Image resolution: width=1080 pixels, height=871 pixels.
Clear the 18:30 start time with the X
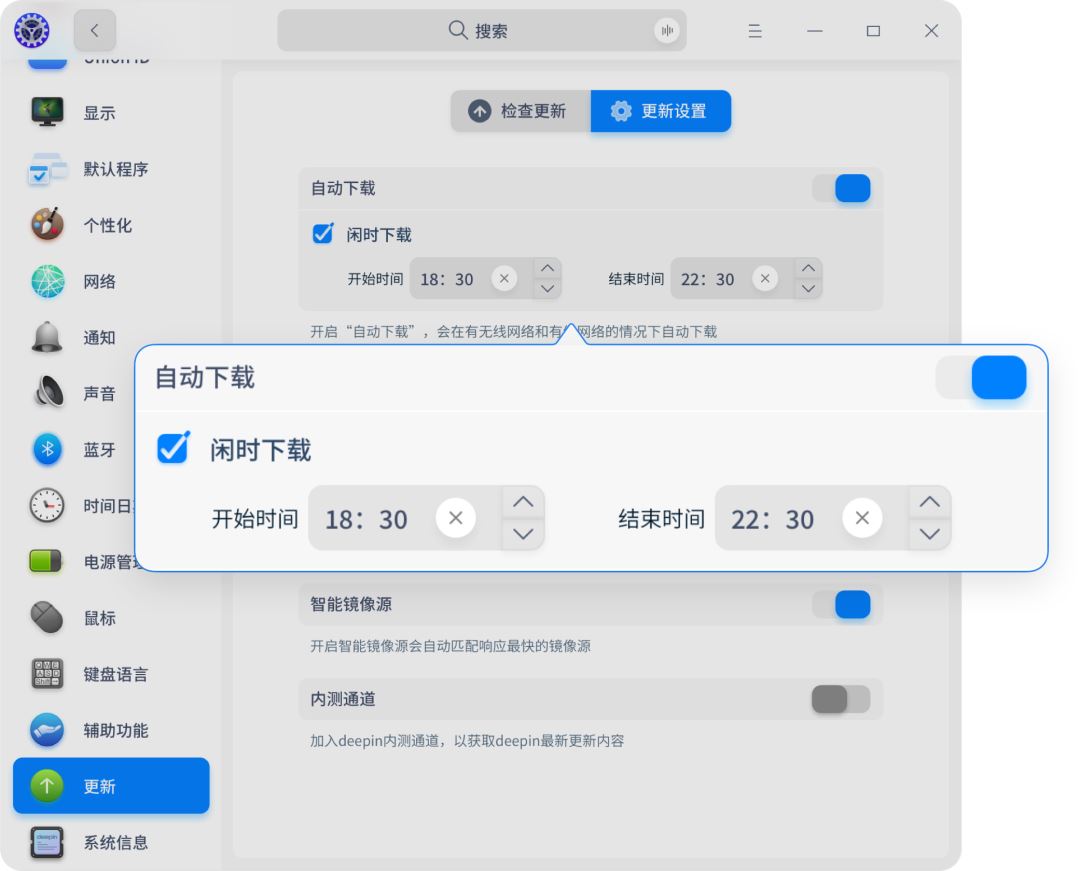click(x=455, y=518)
